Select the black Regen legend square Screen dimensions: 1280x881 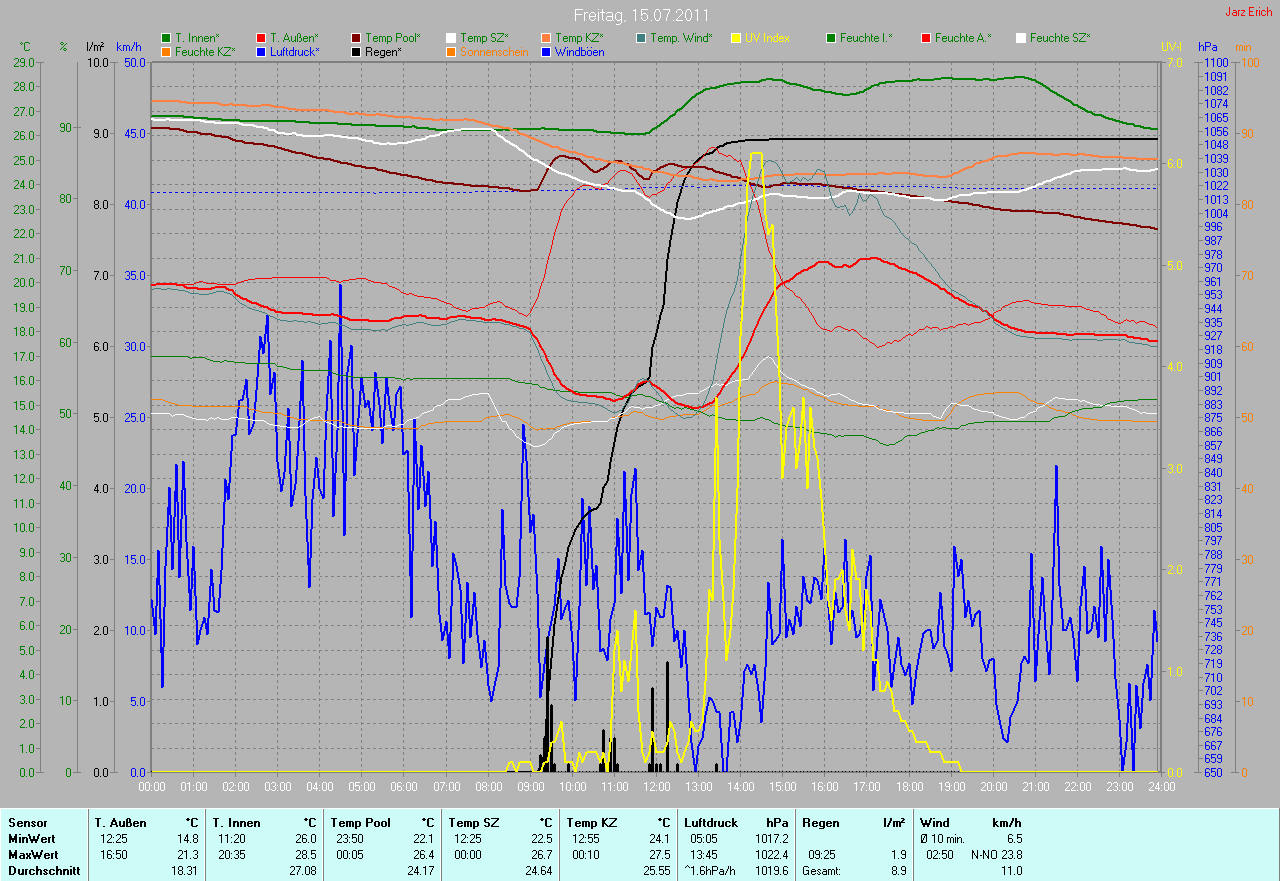click(357, 51)
